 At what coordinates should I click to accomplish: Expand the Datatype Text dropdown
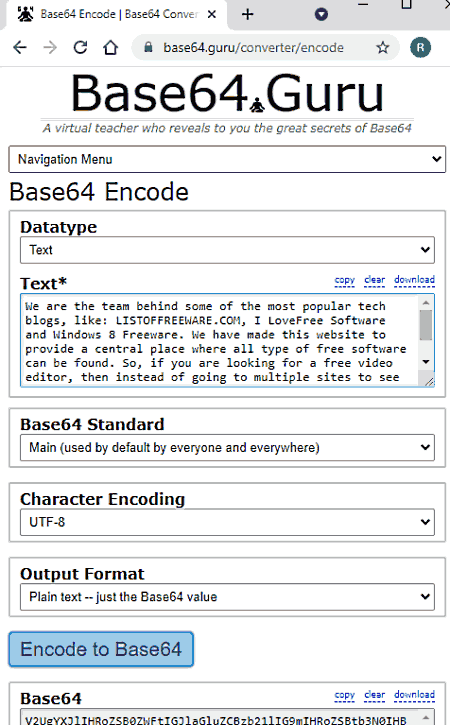(x=227, y=250)
